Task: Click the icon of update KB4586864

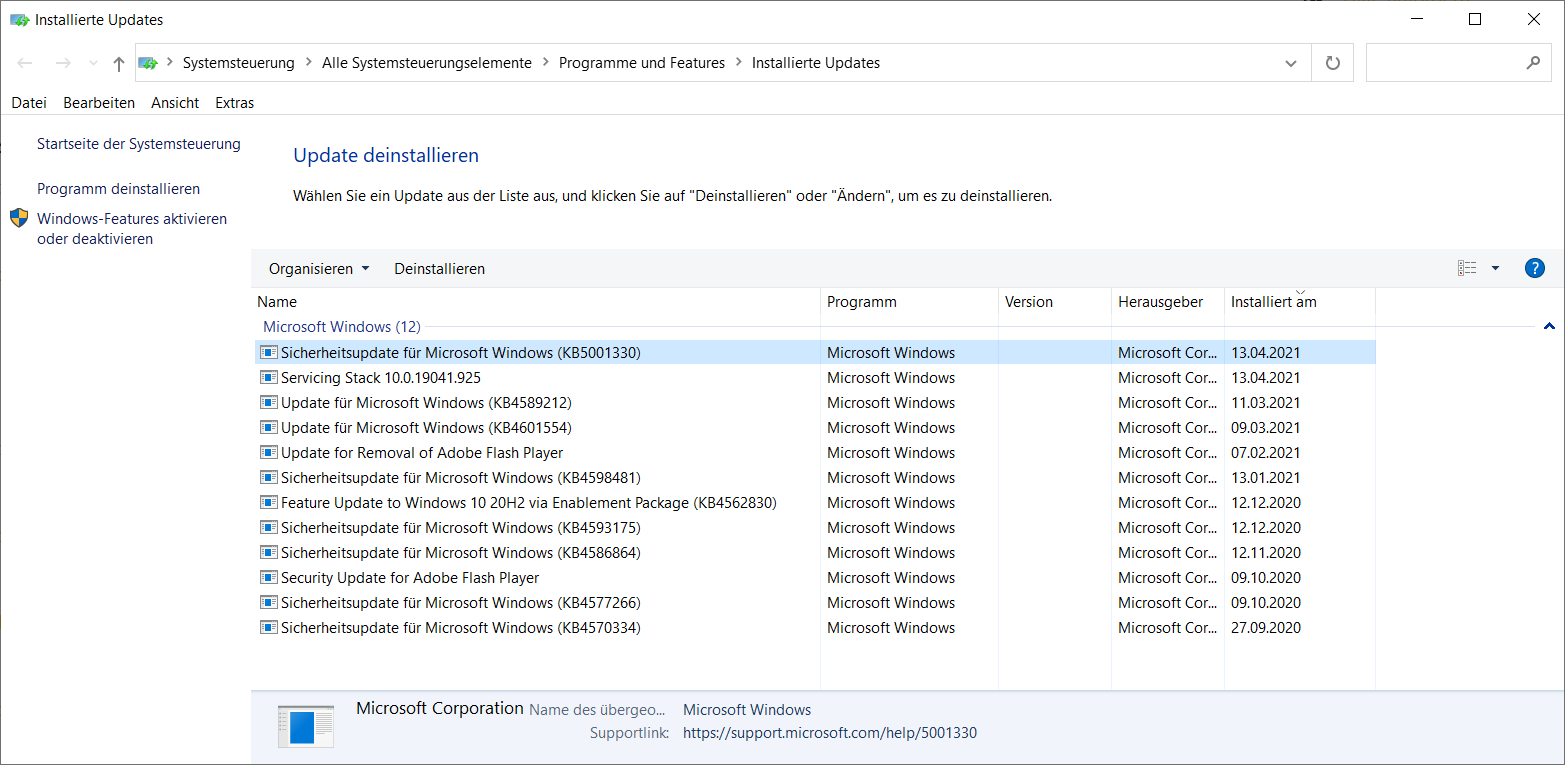Action: pos(268,552)
